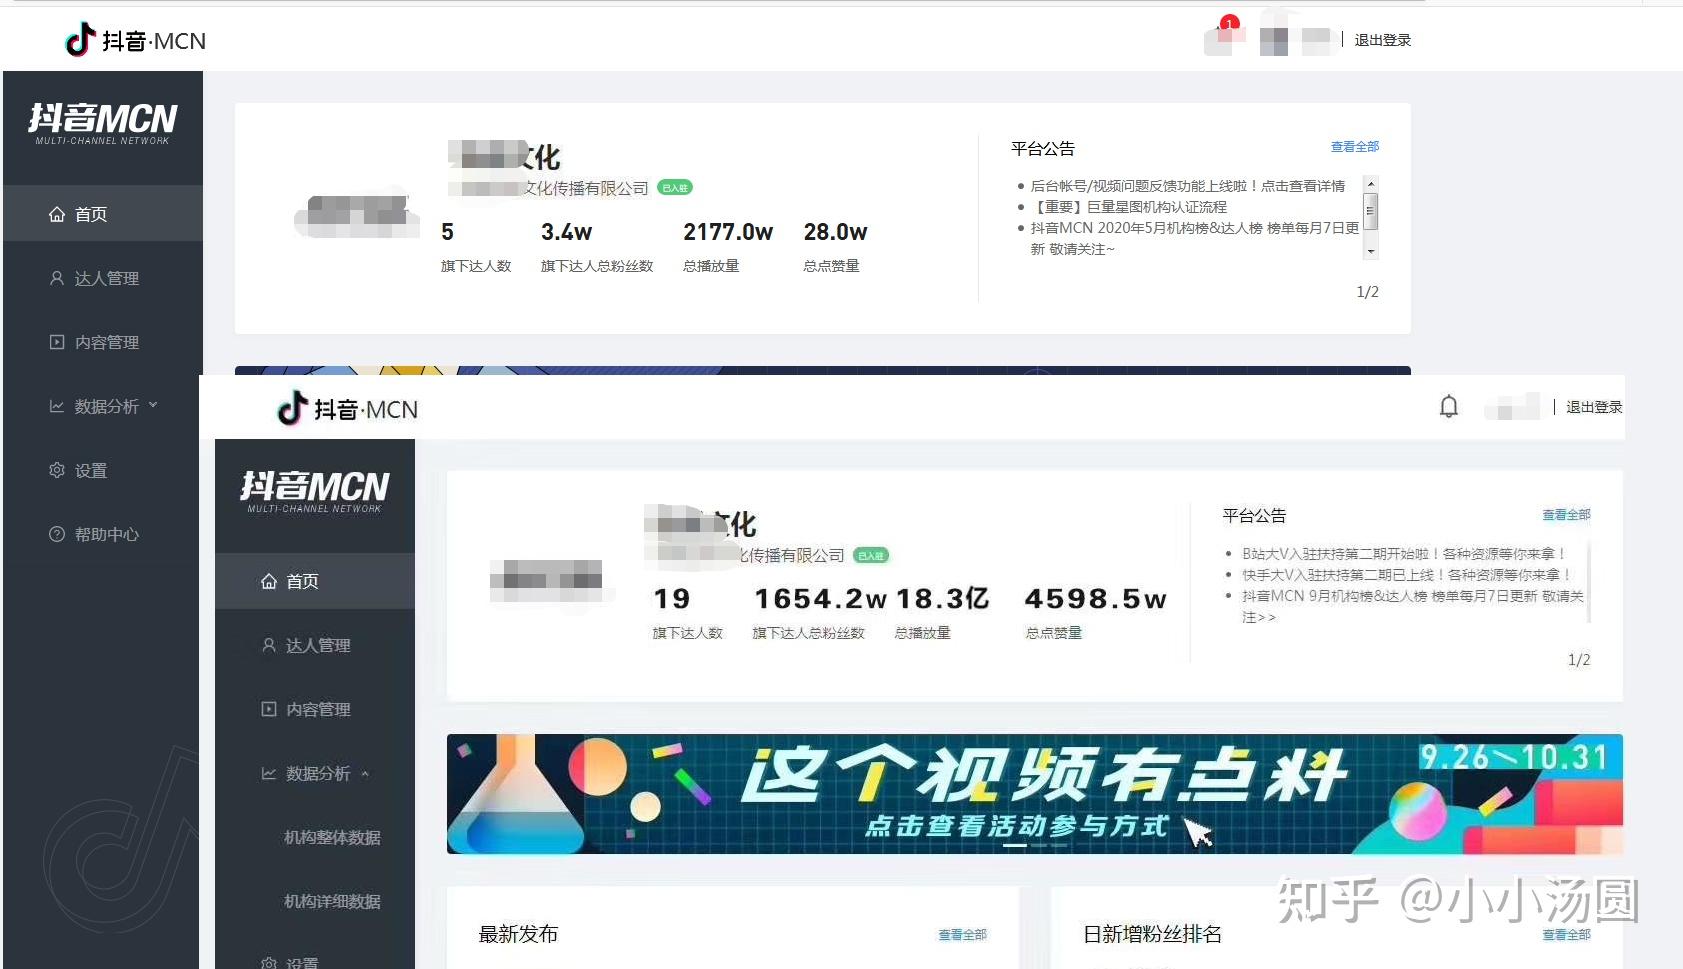Click the blurred avatar in back window profile card
Image resolution: width=1683 pixels, height=969 pixels.
tap(357, 213)
